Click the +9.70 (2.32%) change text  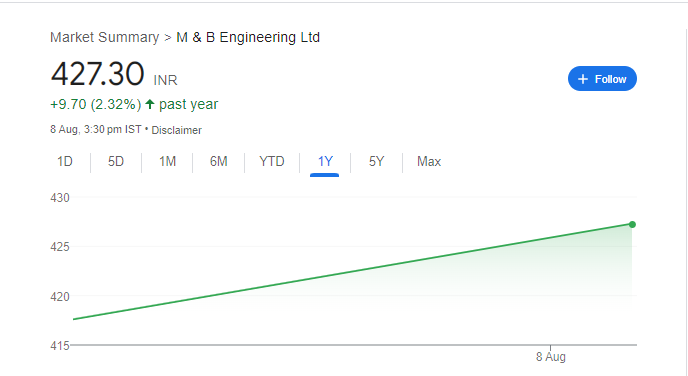[x=96, y=104]
